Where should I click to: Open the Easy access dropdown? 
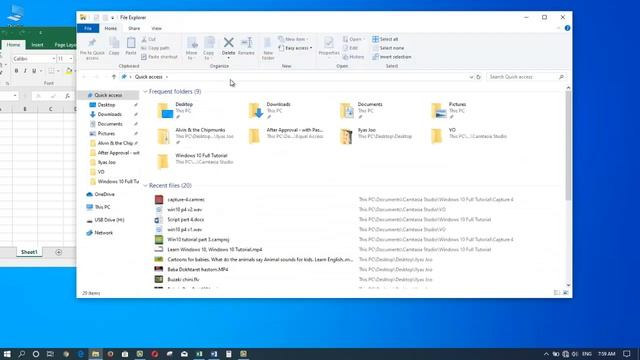[296, 48]
